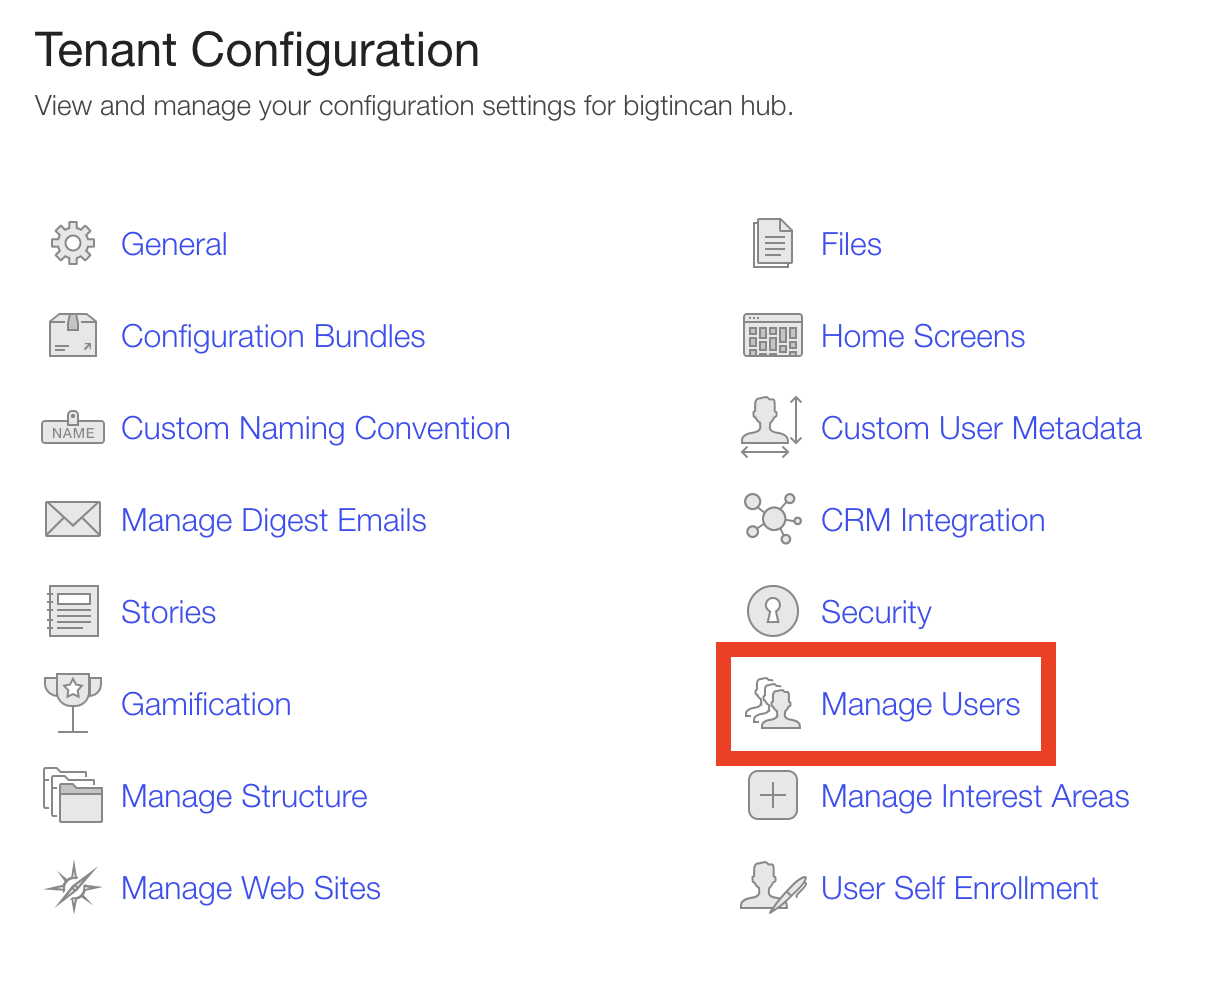This screenshot has height=990, width=1208.
Task: Click the keyhole Security icon
Action: click(x=773, y=611)
